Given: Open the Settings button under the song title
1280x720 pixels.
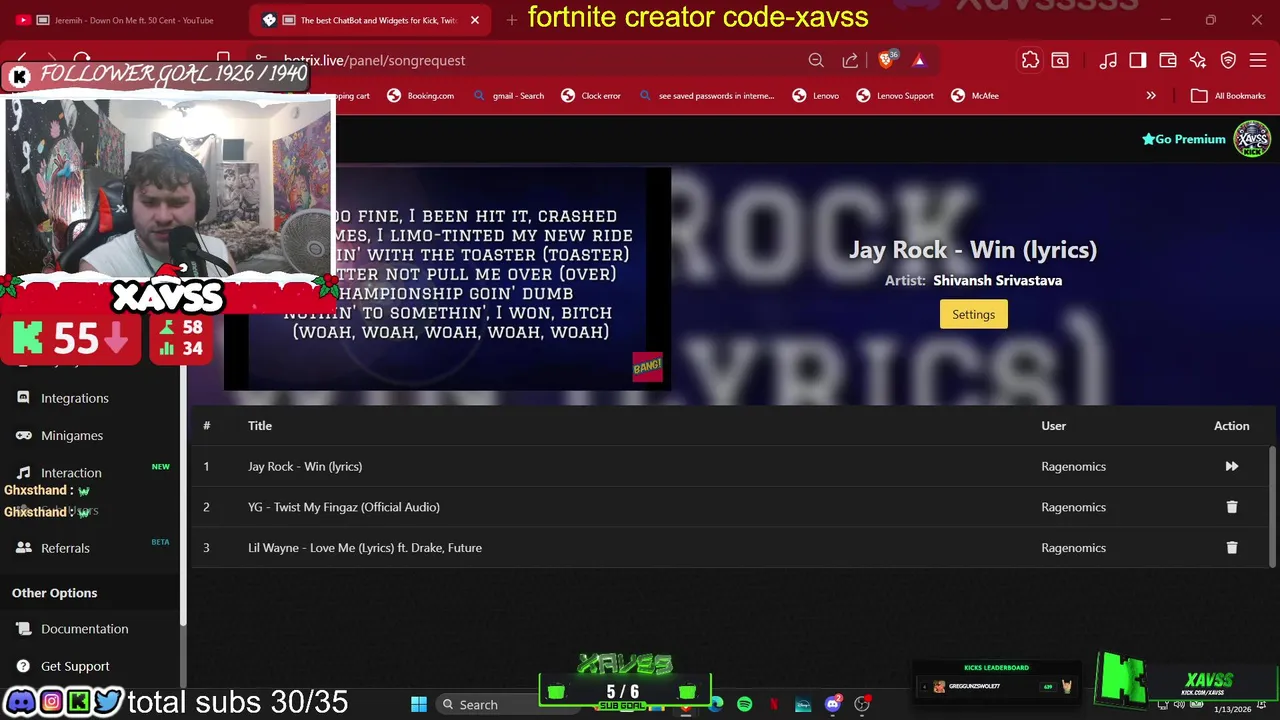Looking at the screenshot, I should point(973,314).
